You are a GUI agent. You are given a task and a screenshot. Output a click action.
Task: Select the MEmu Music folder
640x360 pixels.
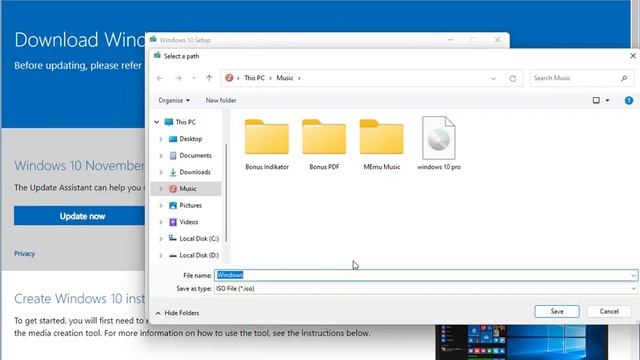point(382,144)
